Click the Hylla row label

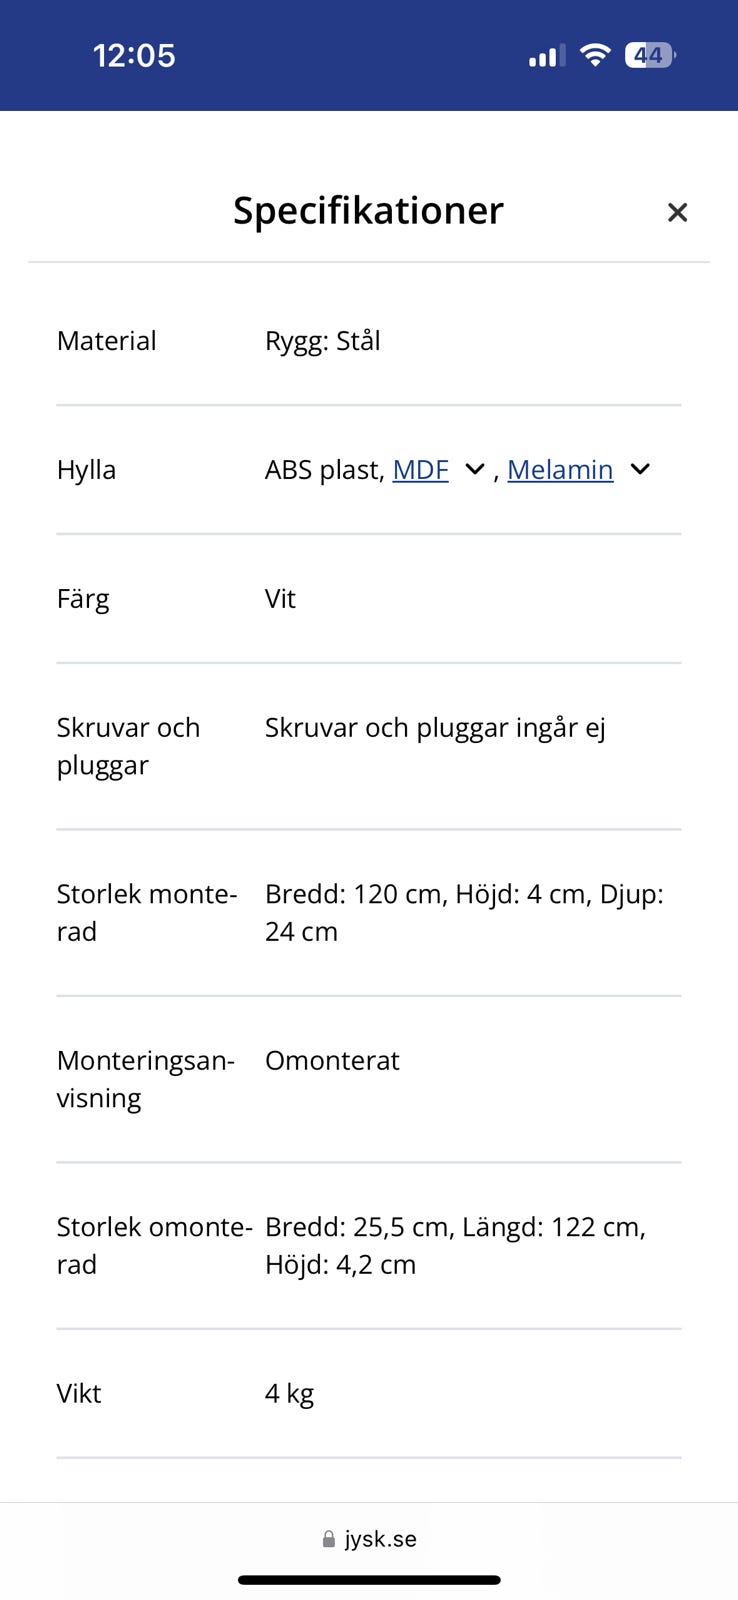tap(87, 470)
